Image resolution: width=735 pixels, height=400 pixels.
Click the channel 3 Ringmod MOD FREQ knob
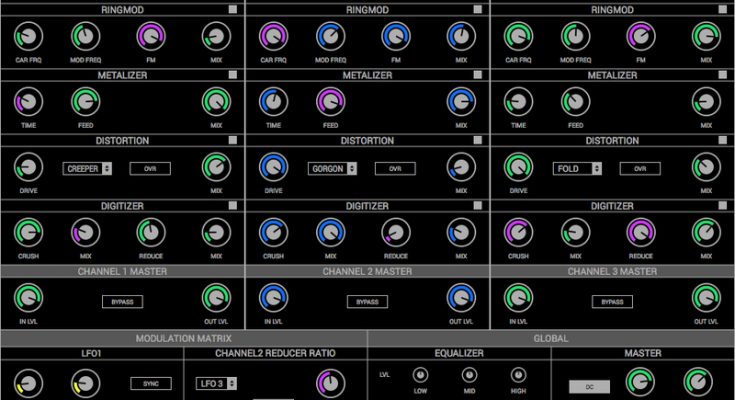pos(575,37)
